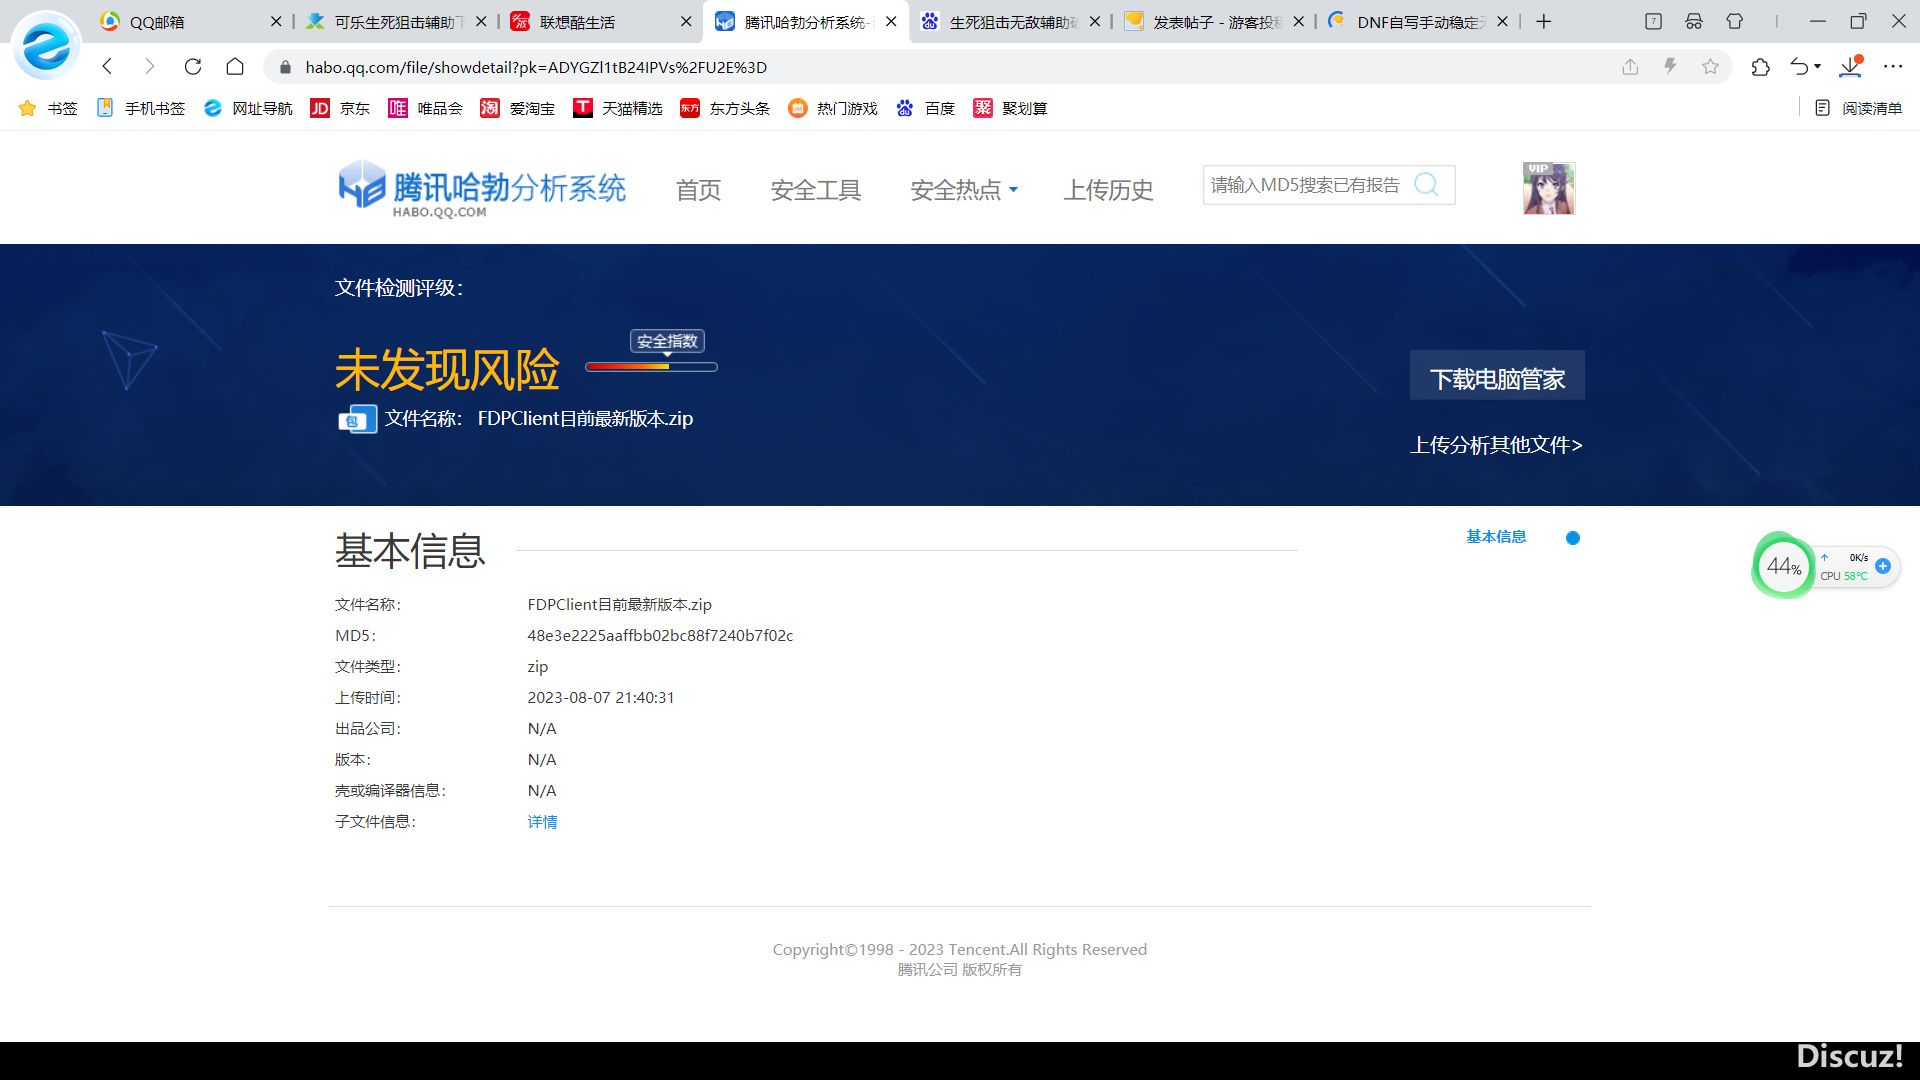The width and height of the screenshot is (1920, 1080).
Task: Open a new browser tab
Action: (1544, 21)
